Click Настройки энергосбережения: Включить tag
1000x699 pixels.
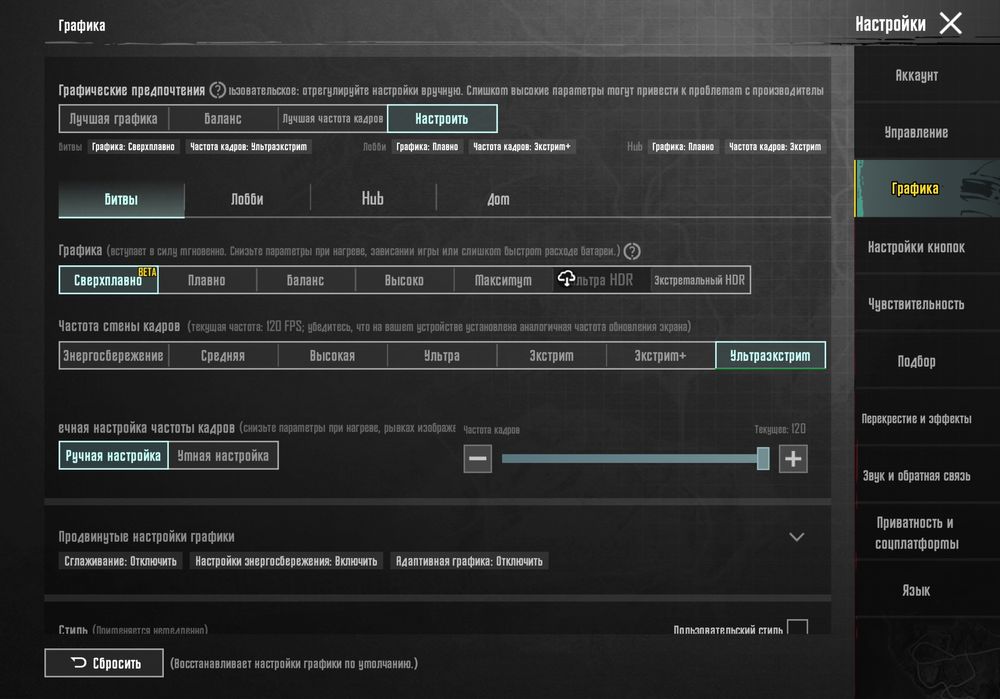pyautogui.click(x=286, y=561)
